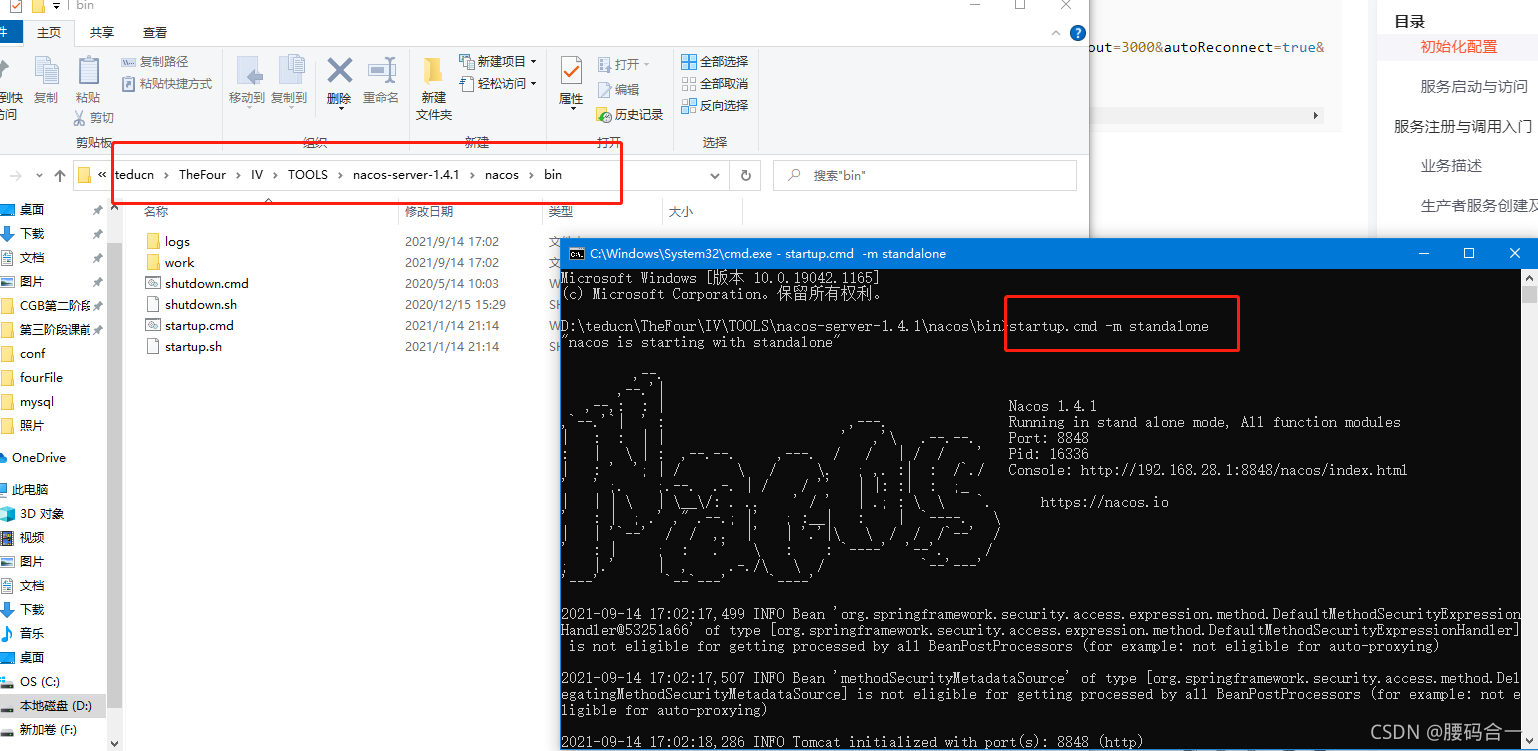1538x751 pixels.
Task: Open 业务描述 in the page contents
Action: click(x=1451, y=166)
